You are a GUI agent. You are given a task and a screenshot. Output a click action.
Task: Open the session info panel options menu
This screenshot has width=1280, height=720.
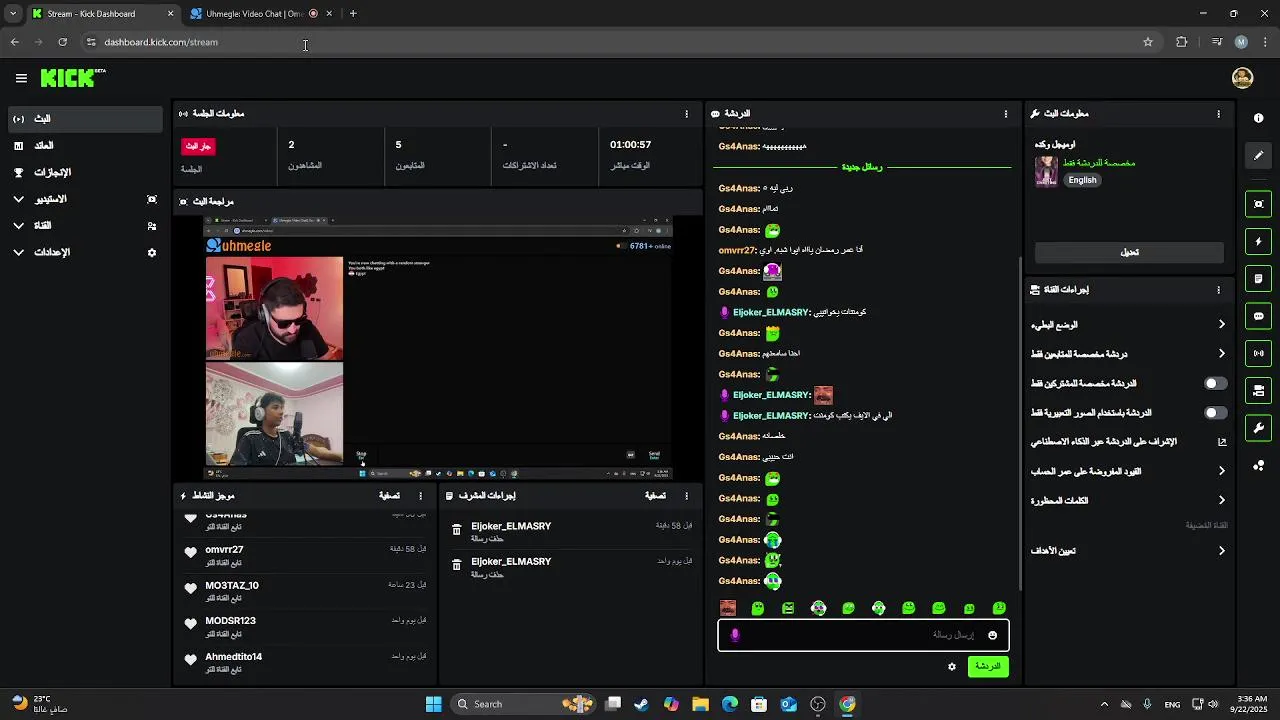686,114
